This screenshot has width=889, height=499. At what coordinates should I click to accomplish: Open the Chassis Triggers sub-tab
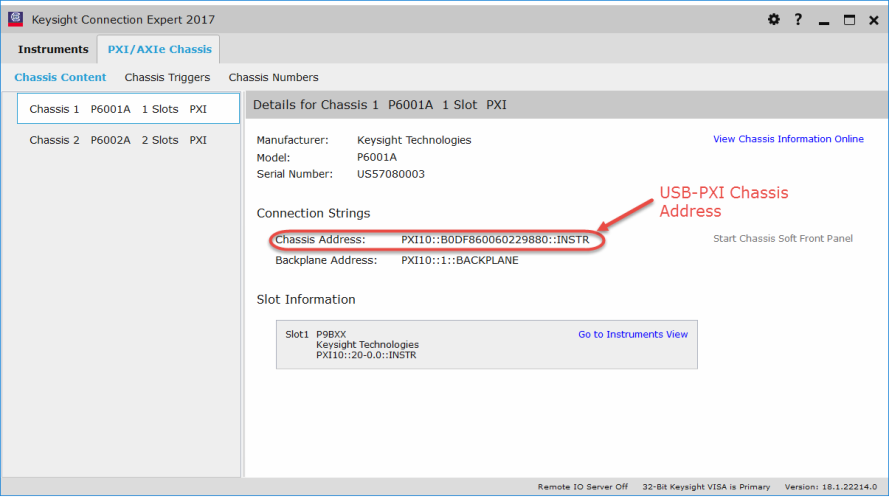point(167,77)
